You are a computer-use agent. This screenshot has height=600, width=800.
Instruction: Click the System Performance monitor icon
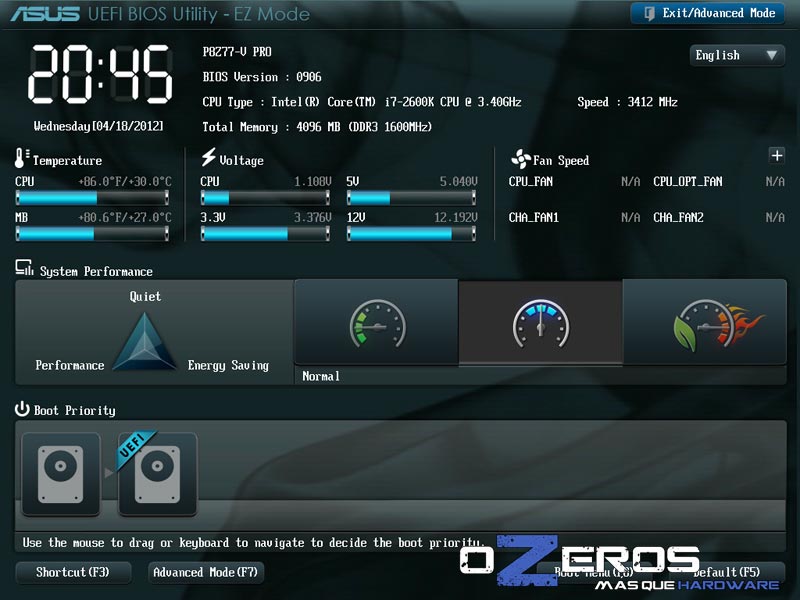click(x=24, y=268)
